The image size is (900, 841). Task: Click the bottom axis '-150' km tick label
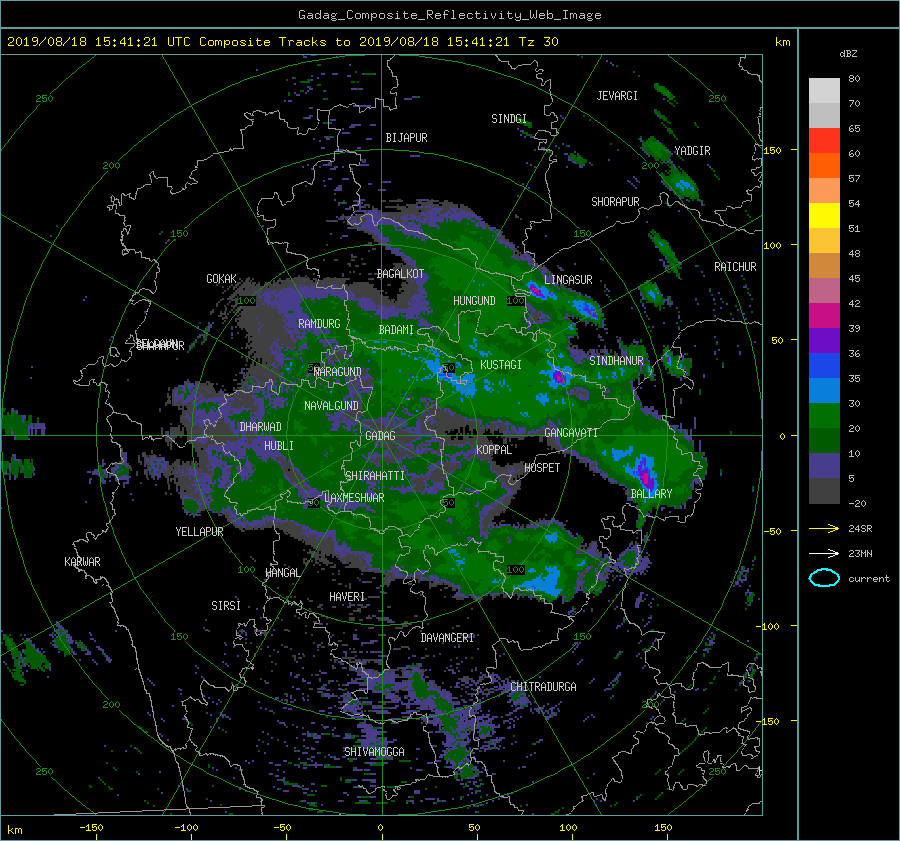click(91, 827)
